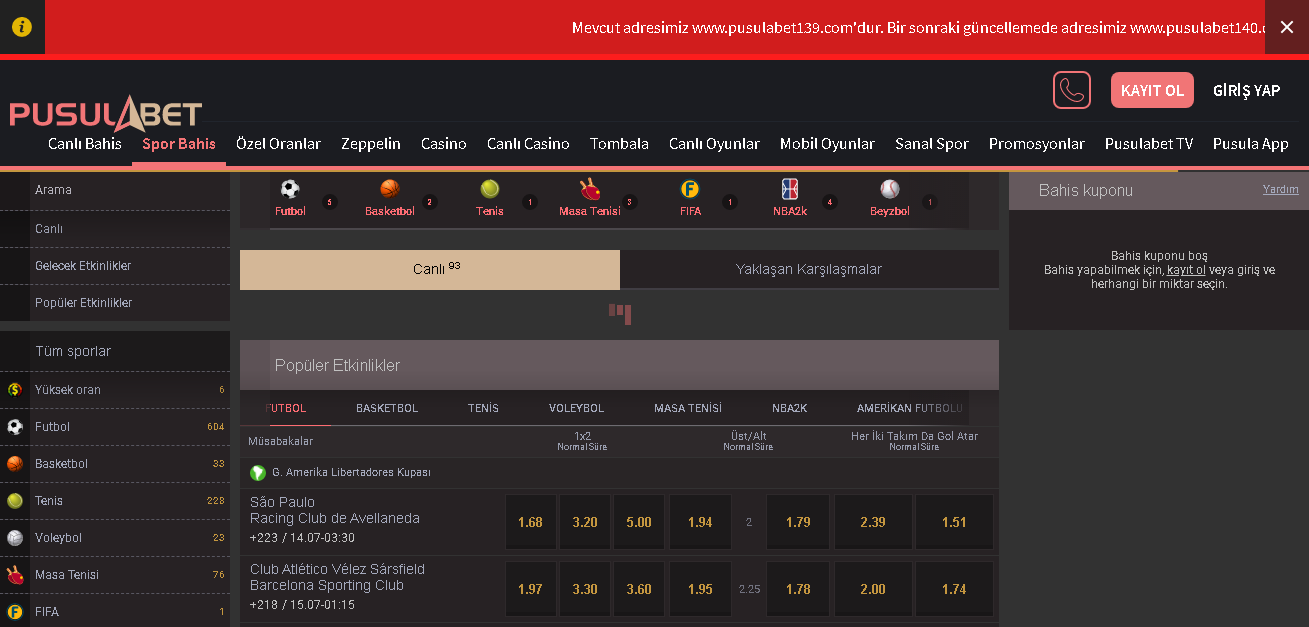Screen dimensions: 1309x627
Task: Select the FIFA icon in top sports bar
Action: pos(690,188)
